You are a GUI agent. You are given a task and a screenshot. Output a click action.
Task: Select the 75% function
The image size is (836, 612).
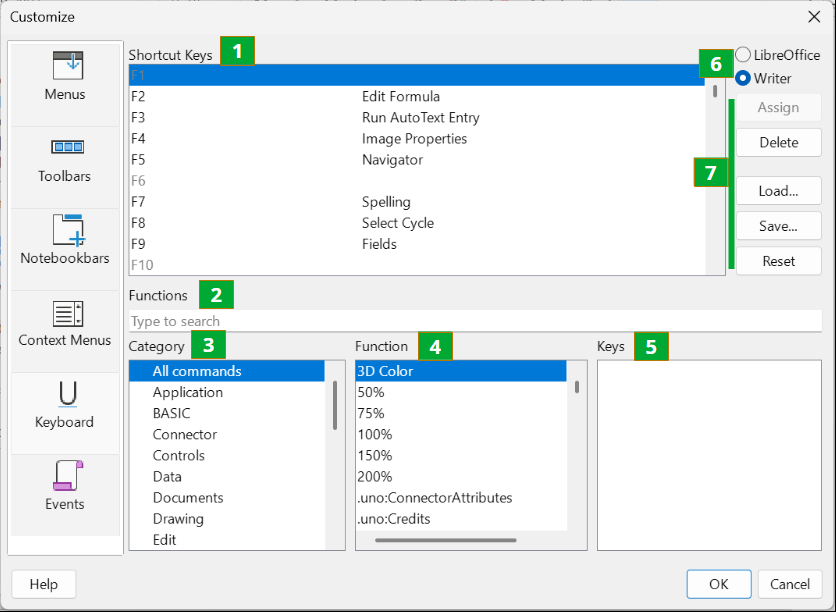click(461, 413)
